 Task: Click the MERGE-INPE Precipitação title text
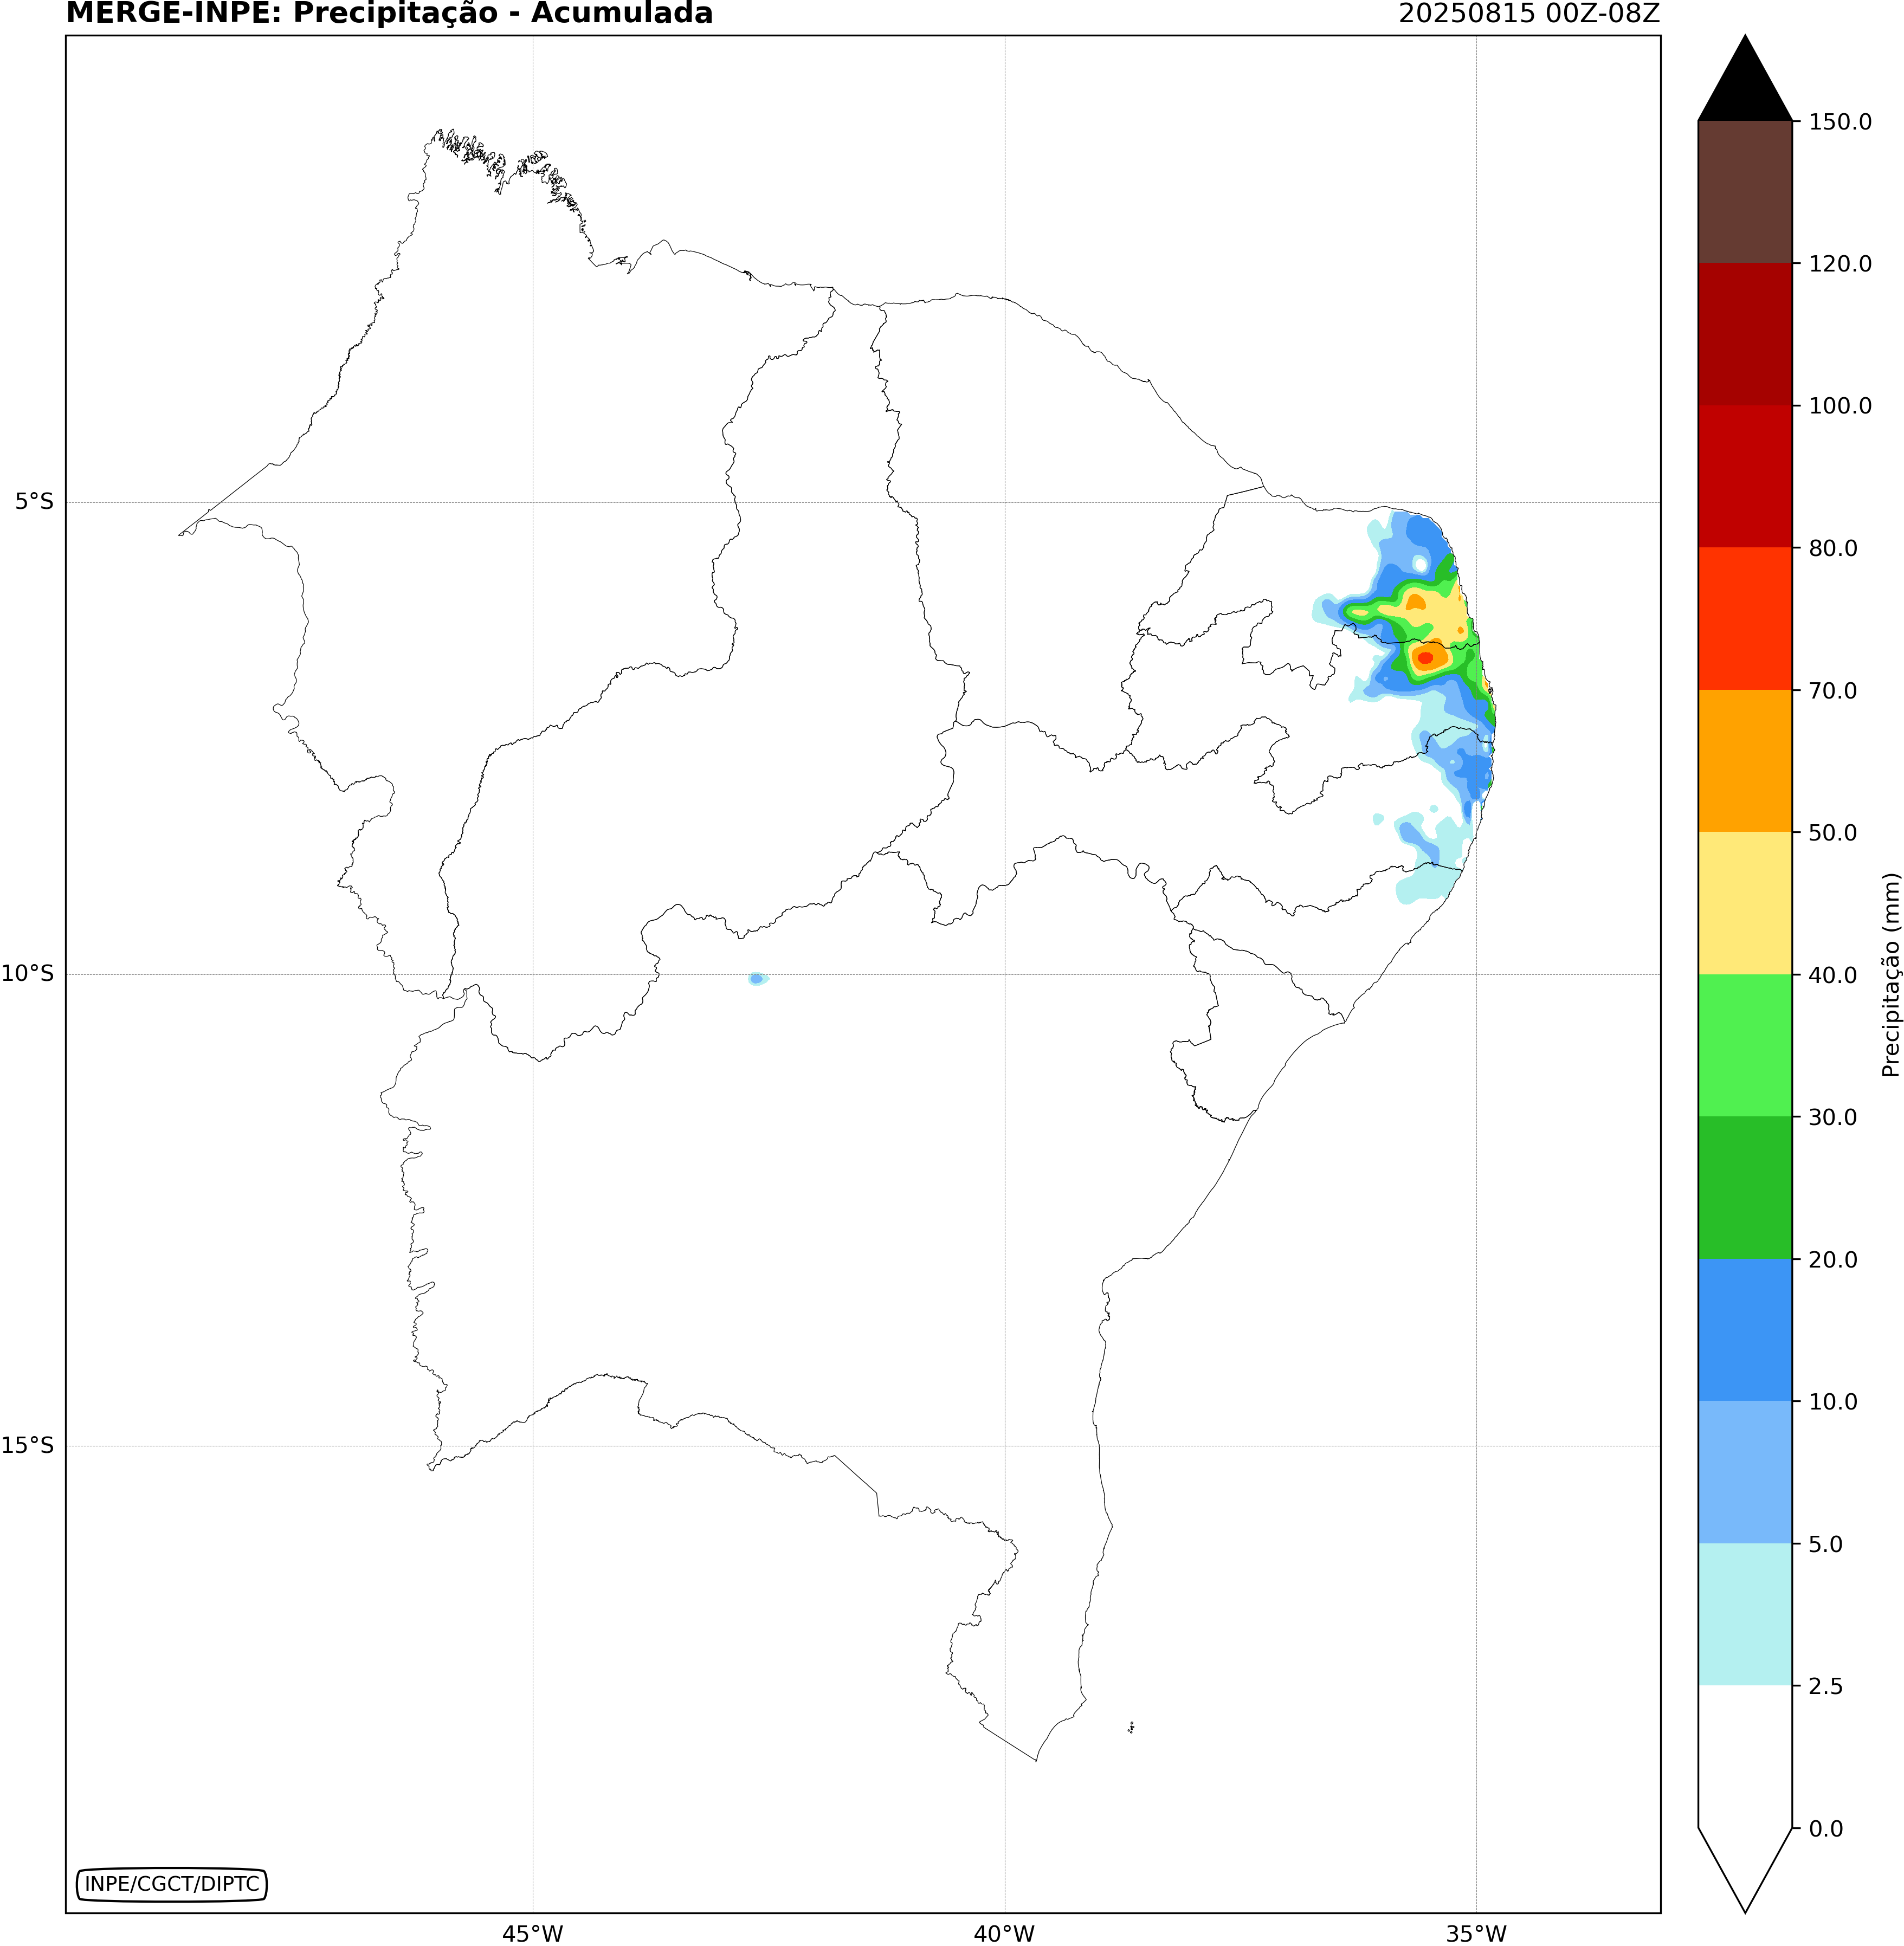click(389, 14)
